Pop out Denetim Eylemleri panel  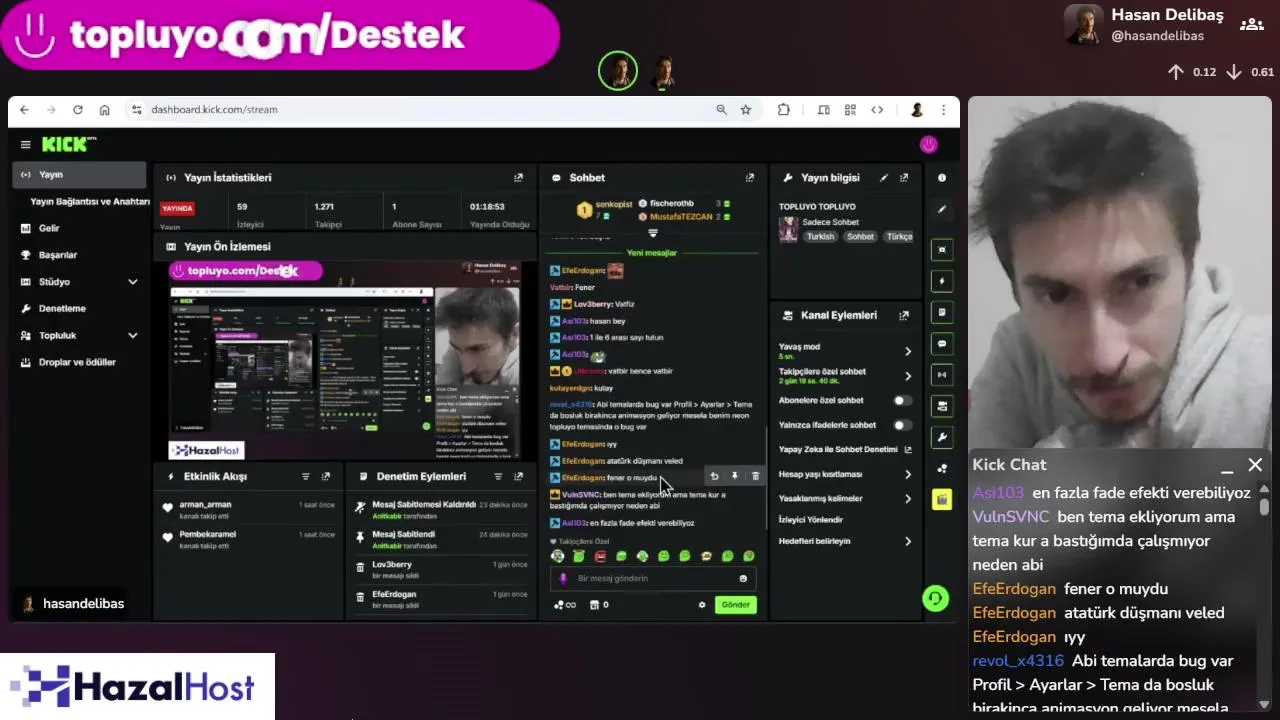click(x=518, y=477)
